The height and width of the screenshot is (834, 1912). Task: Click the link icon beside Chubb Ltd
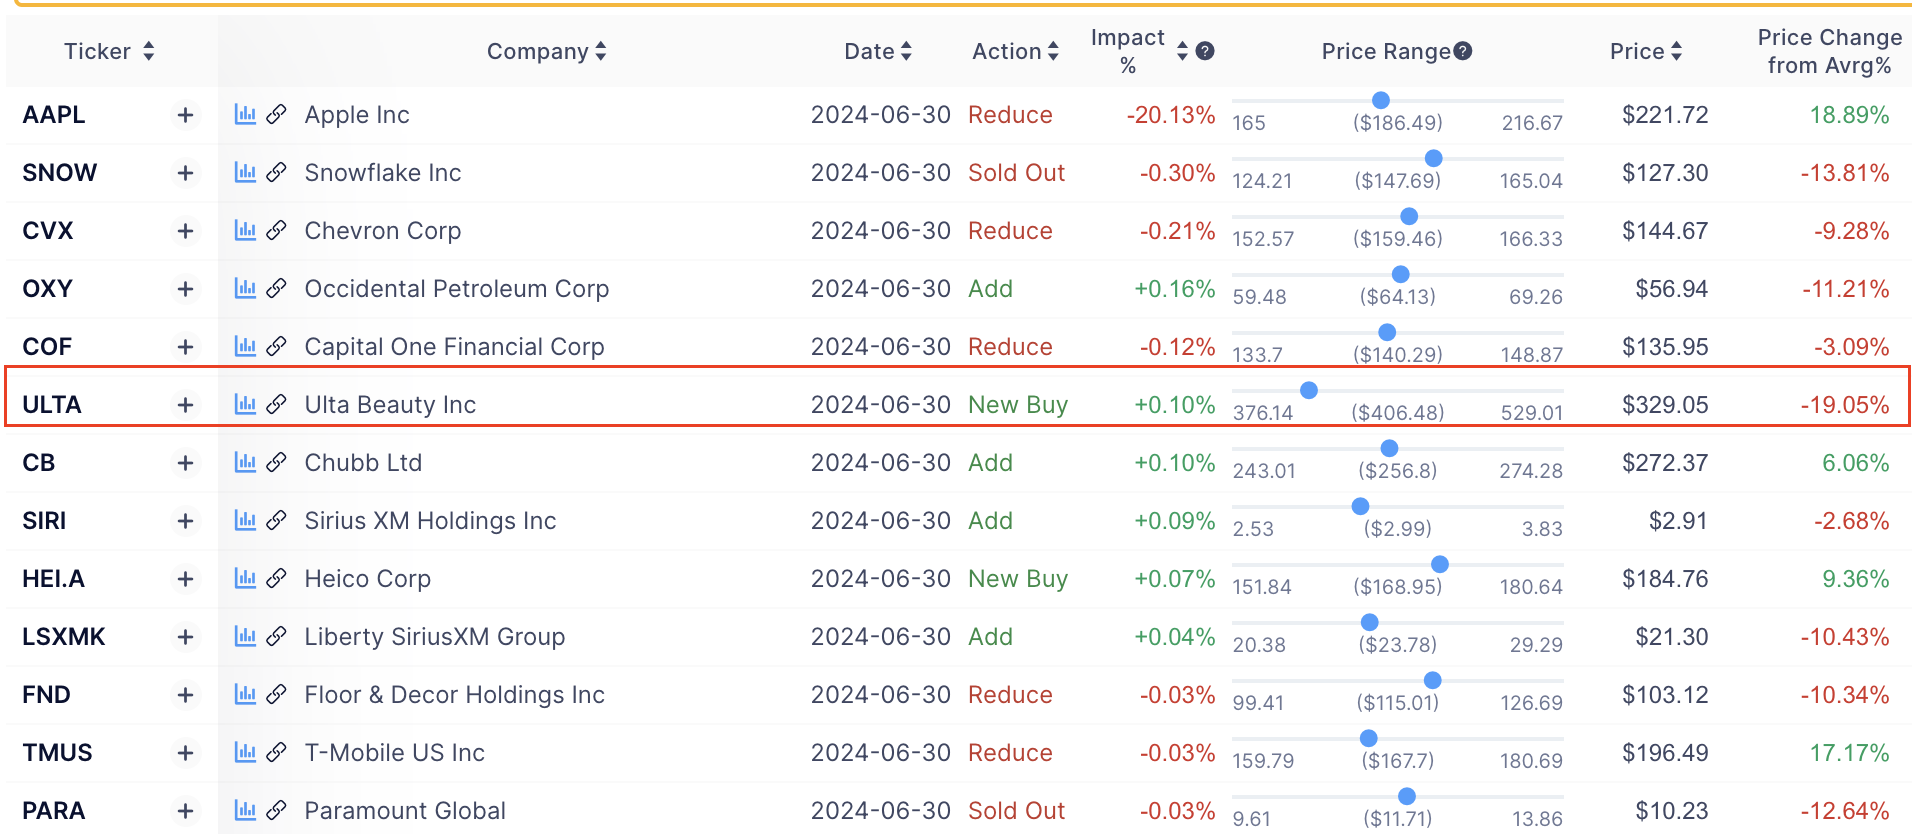point(277,463)
